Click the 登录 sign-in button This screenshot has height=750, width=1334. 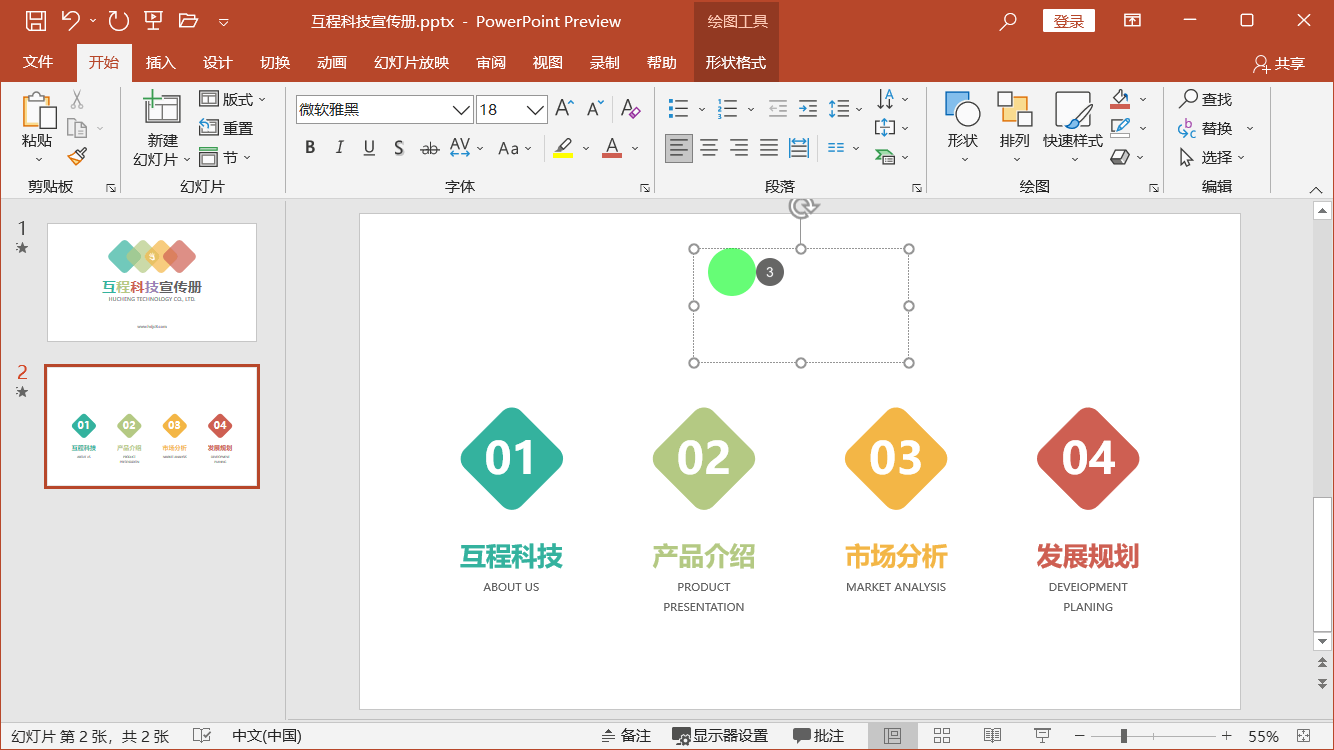1069,21
